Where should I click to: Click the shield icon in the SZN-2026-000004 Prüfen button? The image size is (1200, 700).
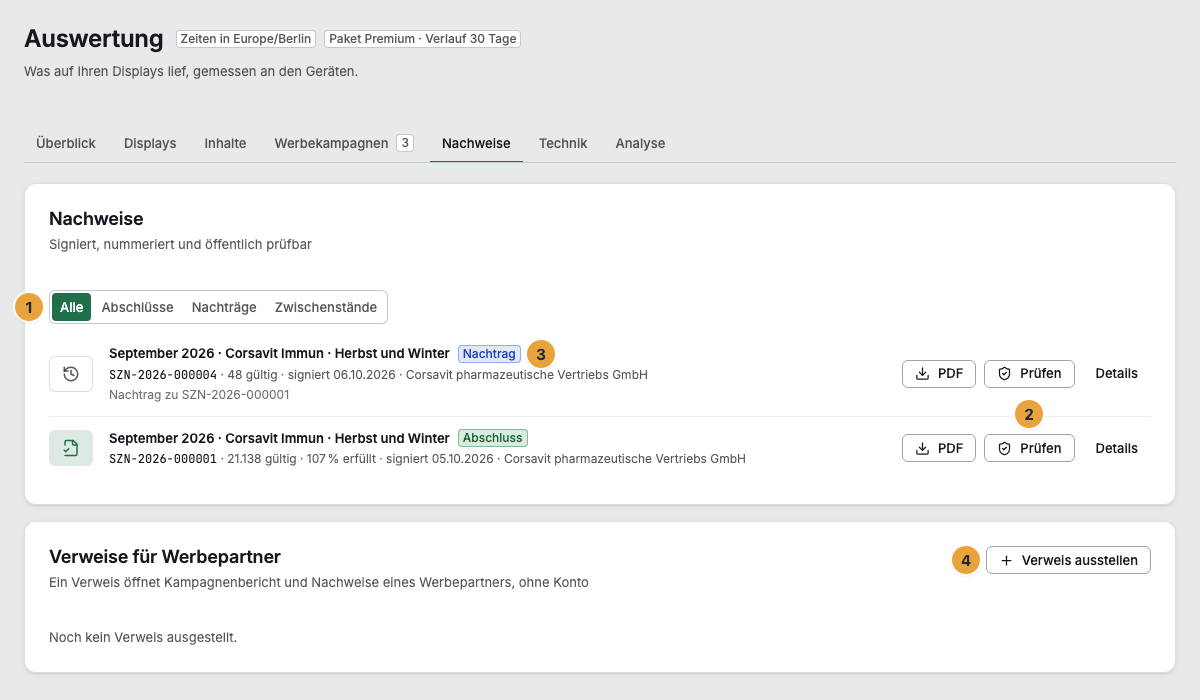pos(1004,374)
